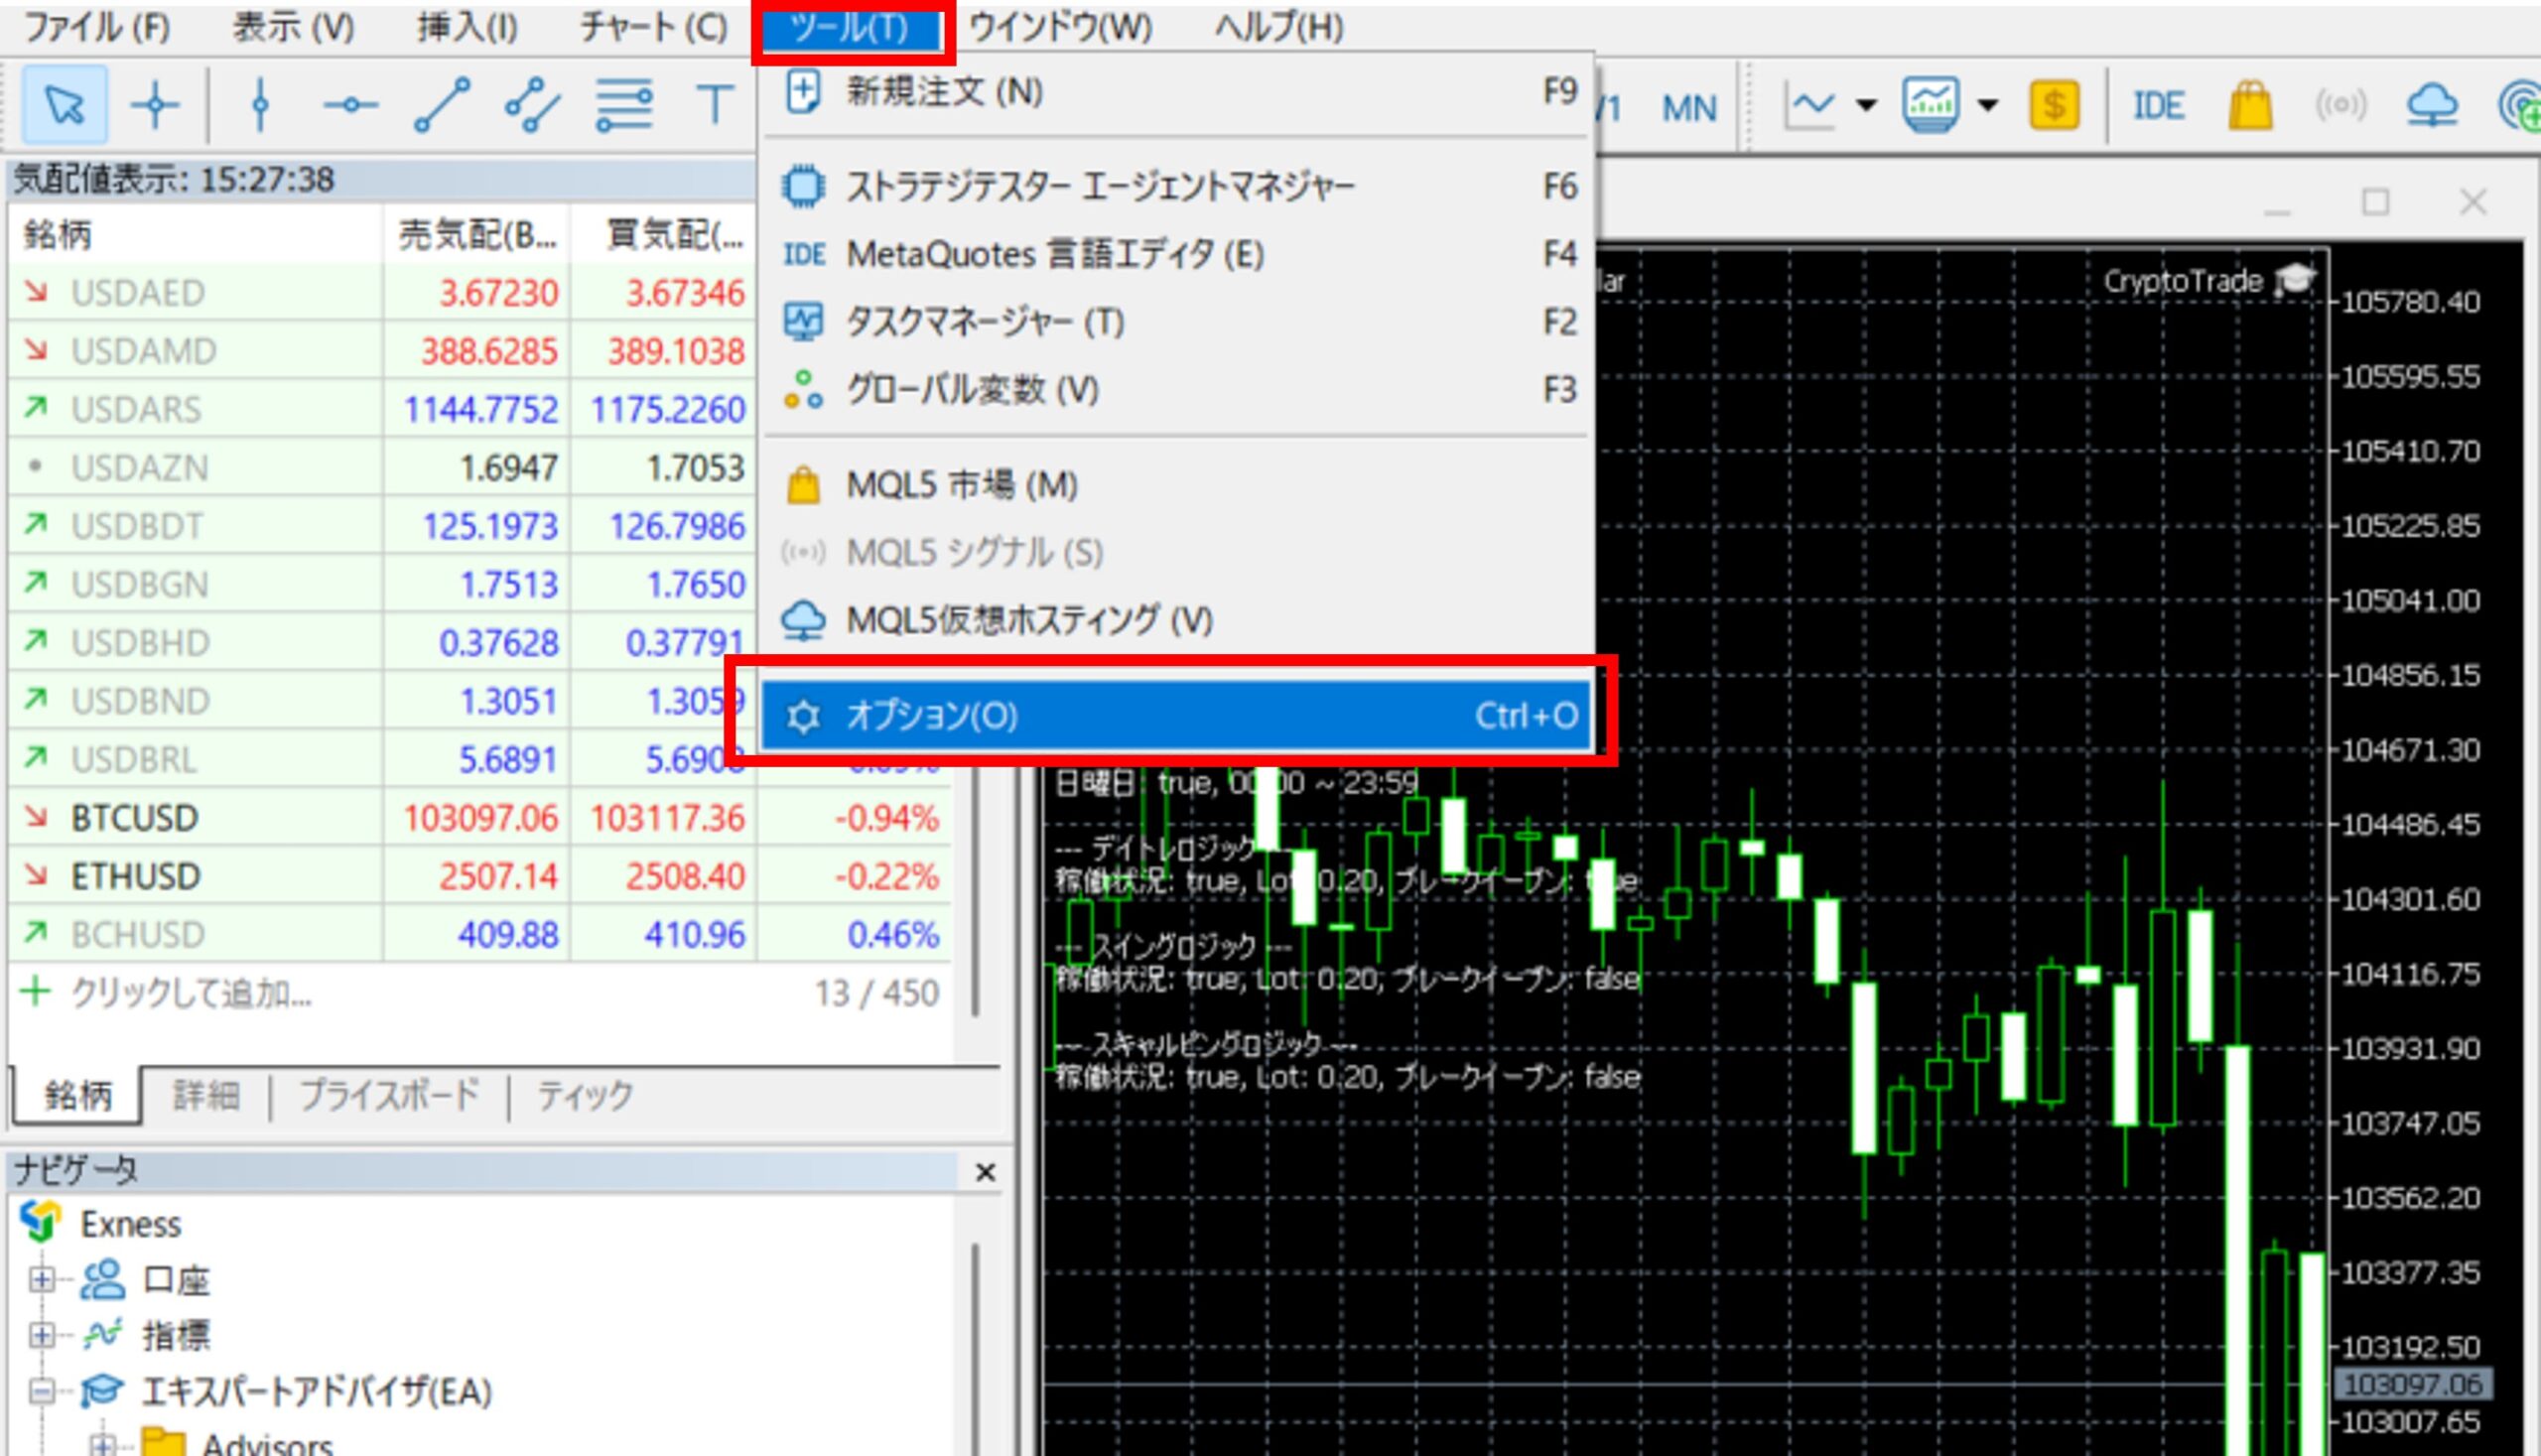Pick the vertical line drawing tool
2541x1456 pixels.
tap(260, 105)
